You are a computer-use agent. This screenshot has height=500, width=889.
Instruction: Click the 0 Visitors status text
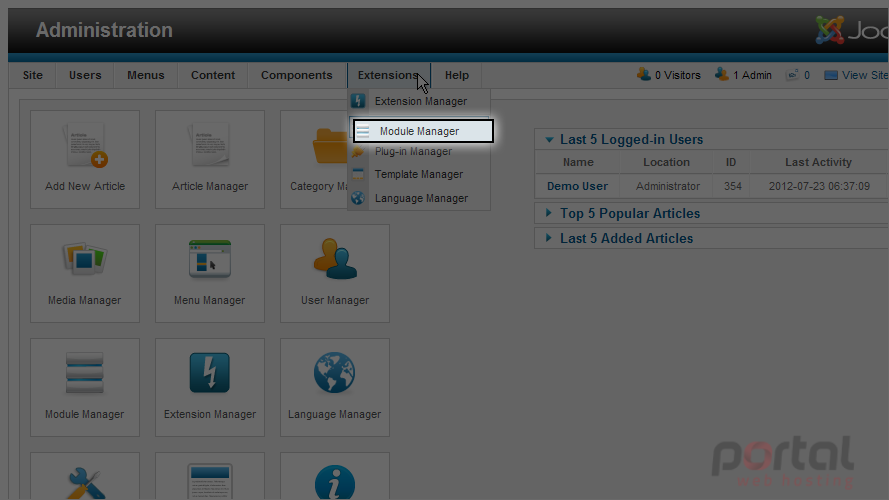click(x=678, y=75)
